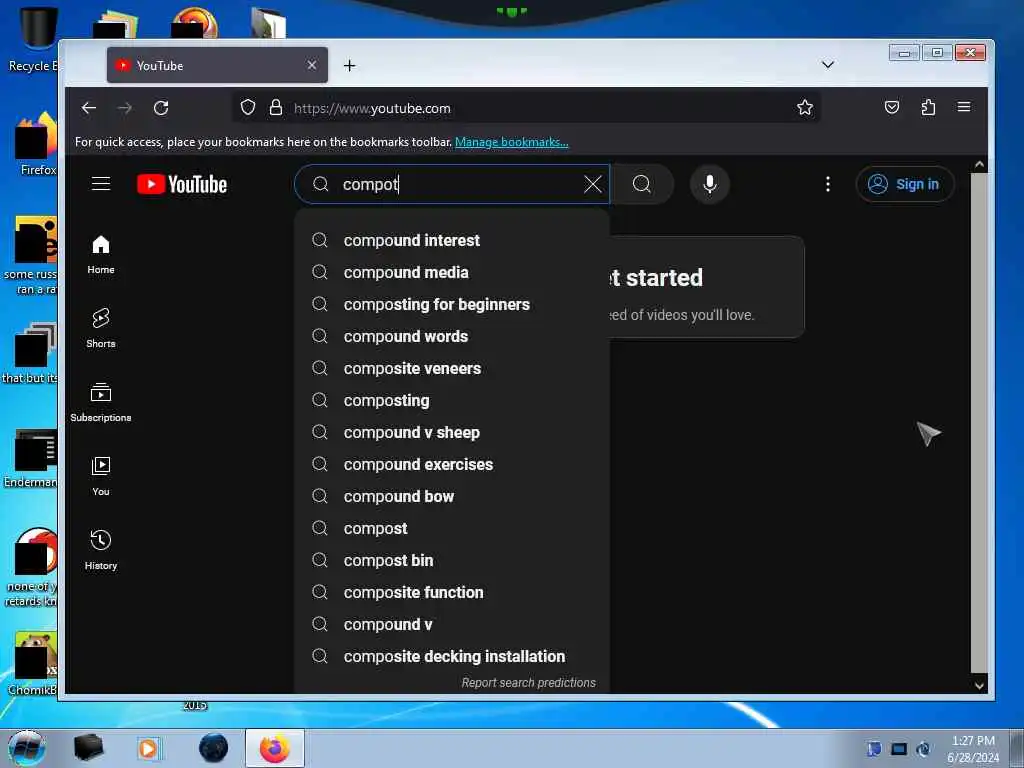Select suggestion compound exercises
This screenshot has width=1024, height=768.
click(x=452, y=464)
